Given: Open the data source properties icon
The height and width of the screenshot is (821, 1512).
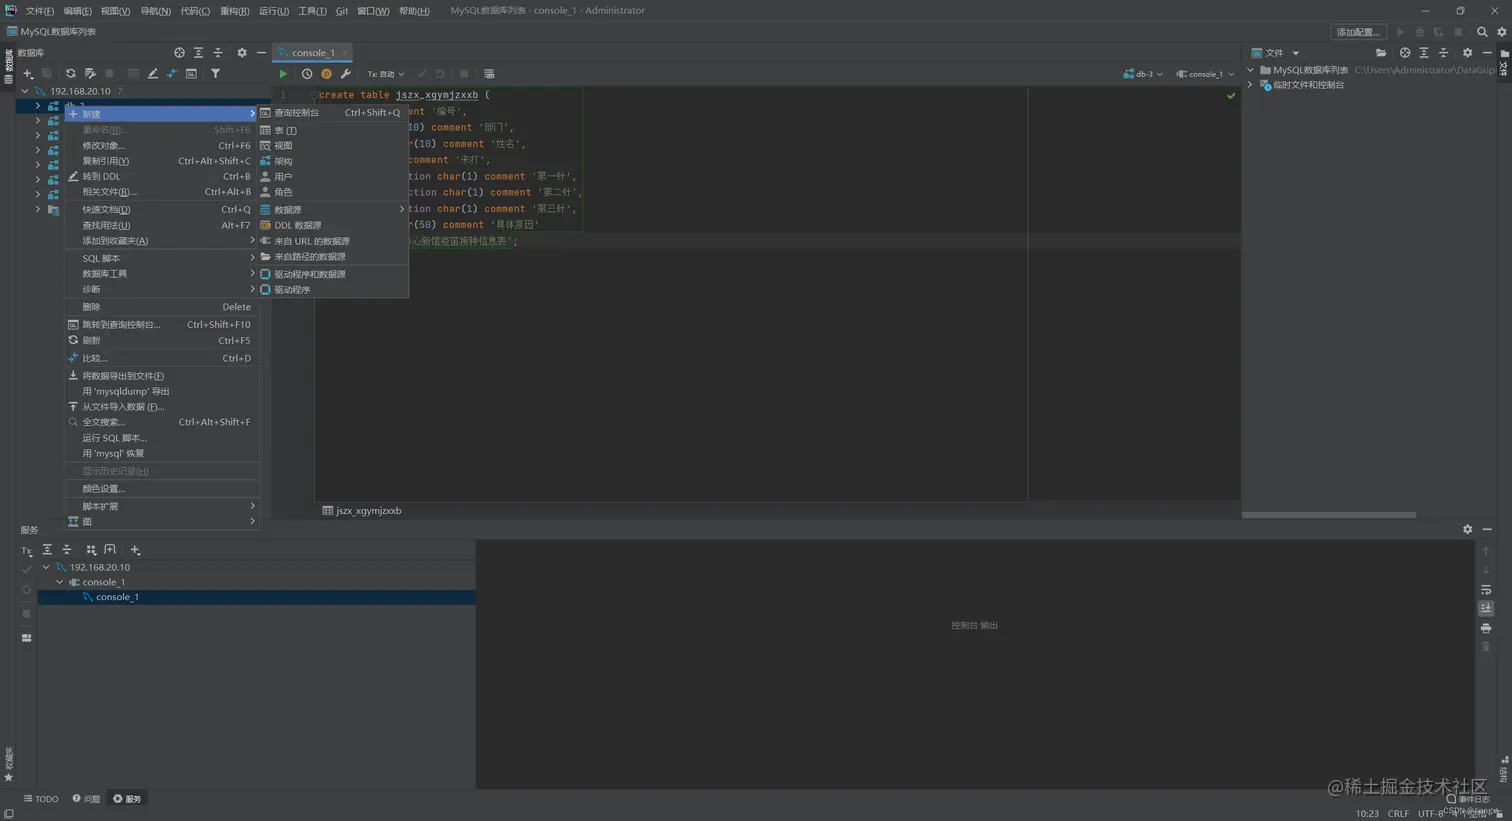Looking at the screenshot, I should coord(90,74).
